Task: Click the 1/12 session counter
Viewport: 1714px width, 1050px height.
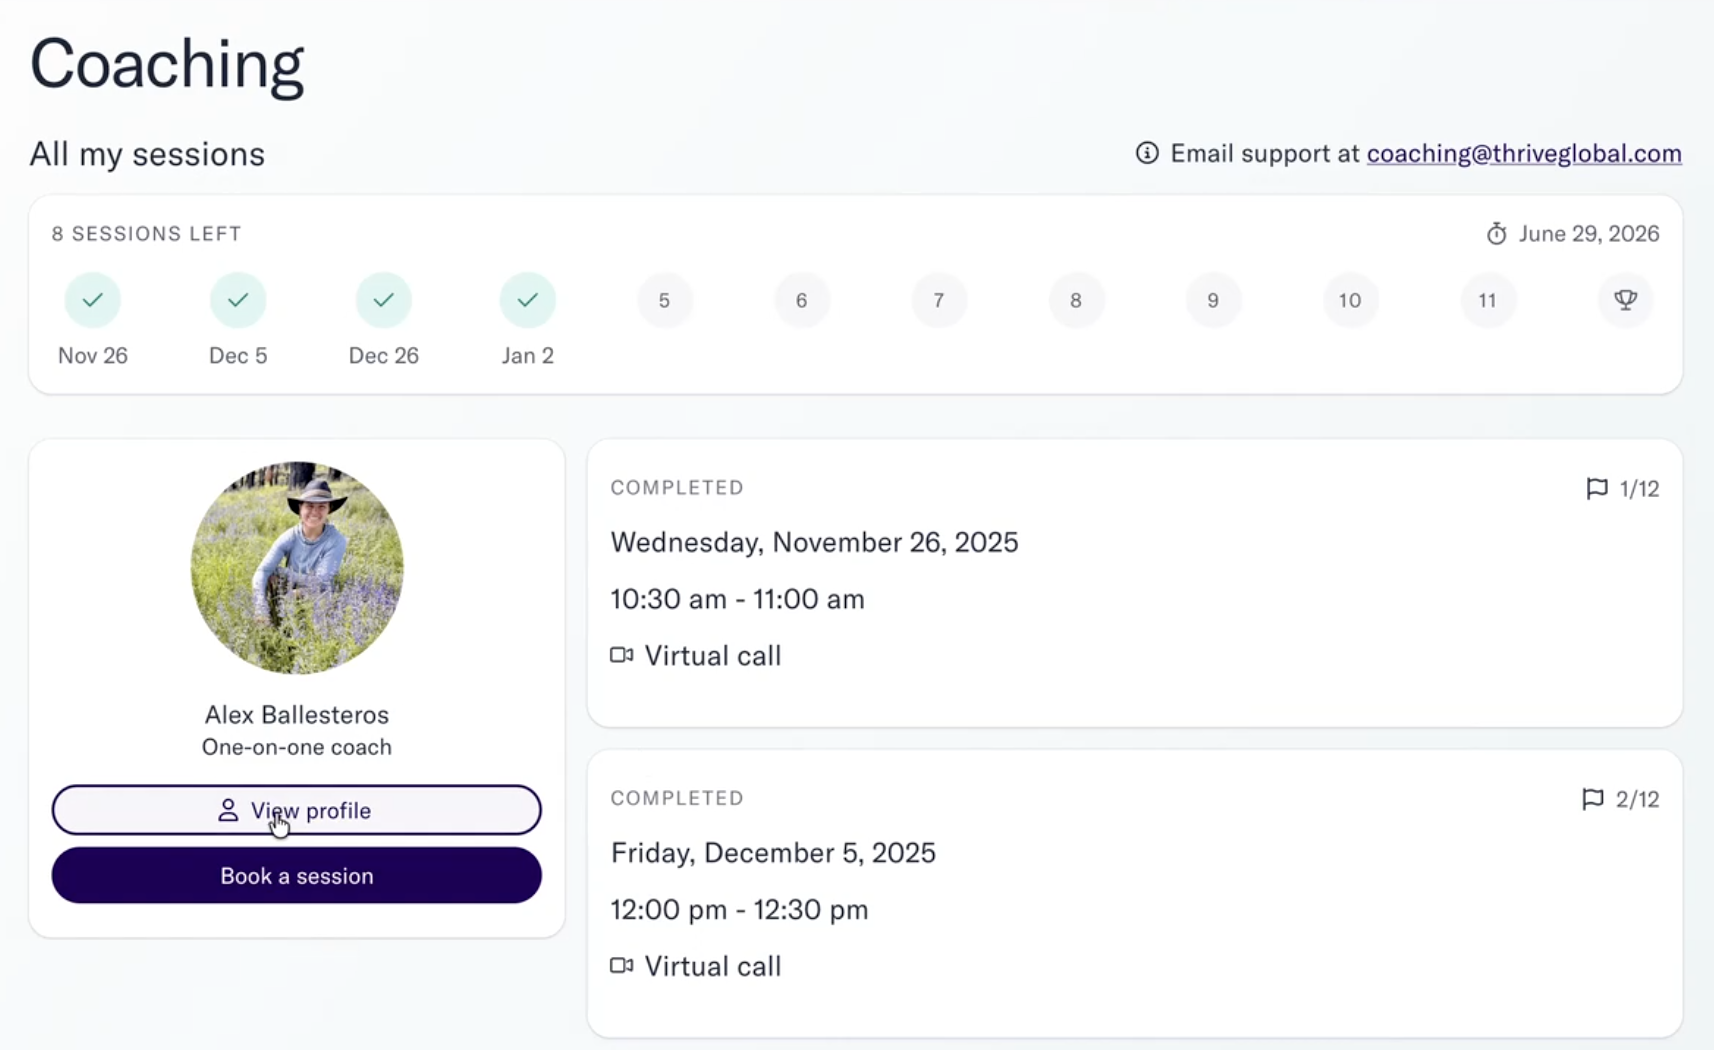Action: coord(1639,489)
